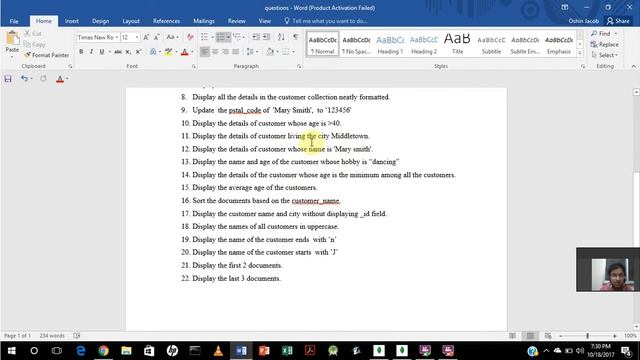Toggle Italic formatting
This screenshot has height=360, width=640.
tap(91, 52)
